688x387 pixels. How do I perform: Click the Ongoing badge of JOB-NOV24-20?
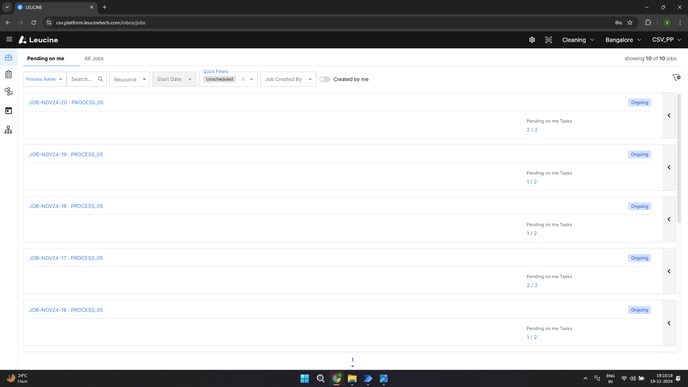point(639,103)
